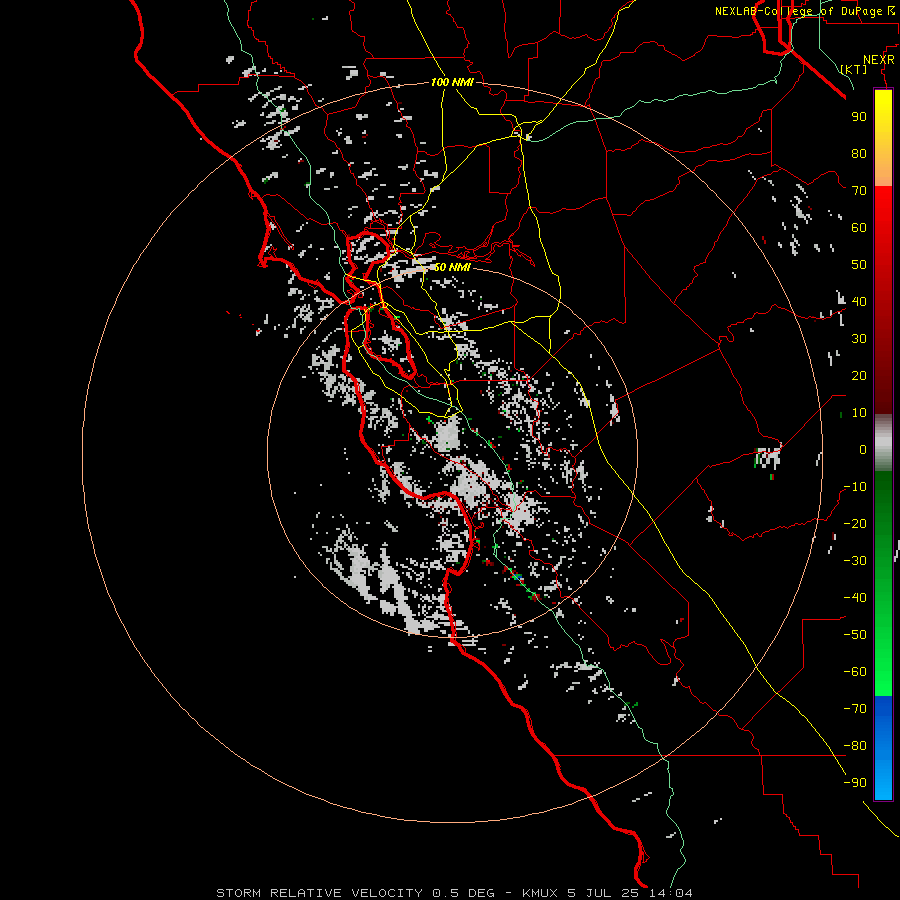Click the -40 scale value
Image resolution: width=900 pixels, height=900 pixels.
(855, 598)
